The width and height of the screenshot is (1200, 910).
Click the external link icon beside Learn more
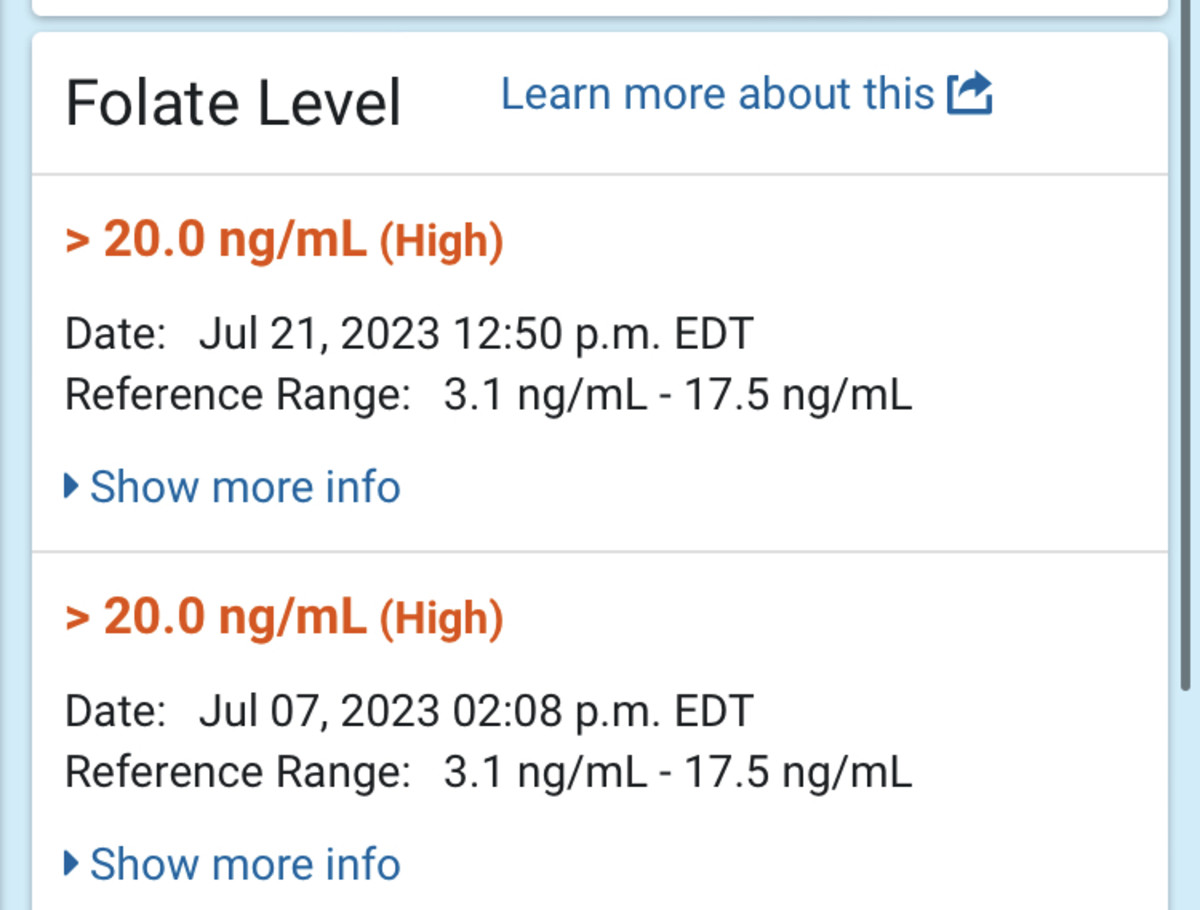coord(969,94)
